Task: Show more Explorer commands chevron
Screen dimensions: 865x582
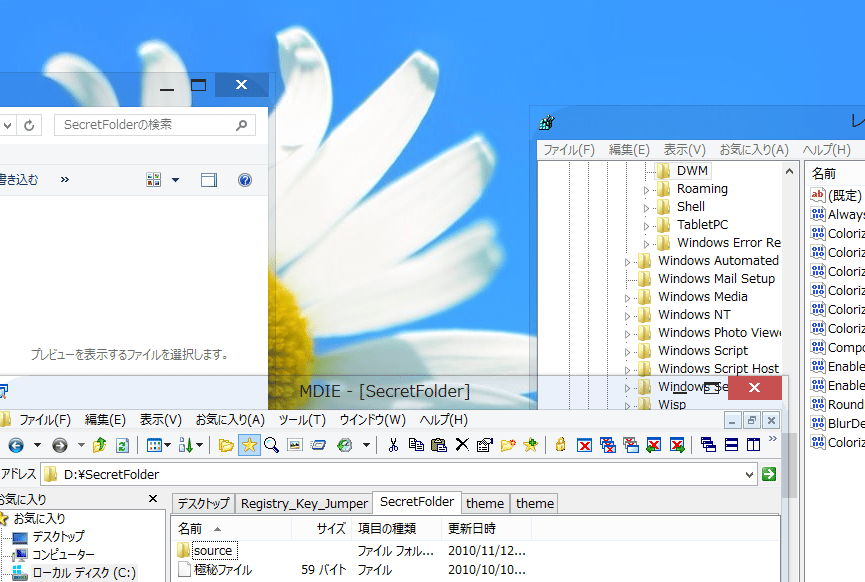Action: pyautogui.click(x=65, y=179)
